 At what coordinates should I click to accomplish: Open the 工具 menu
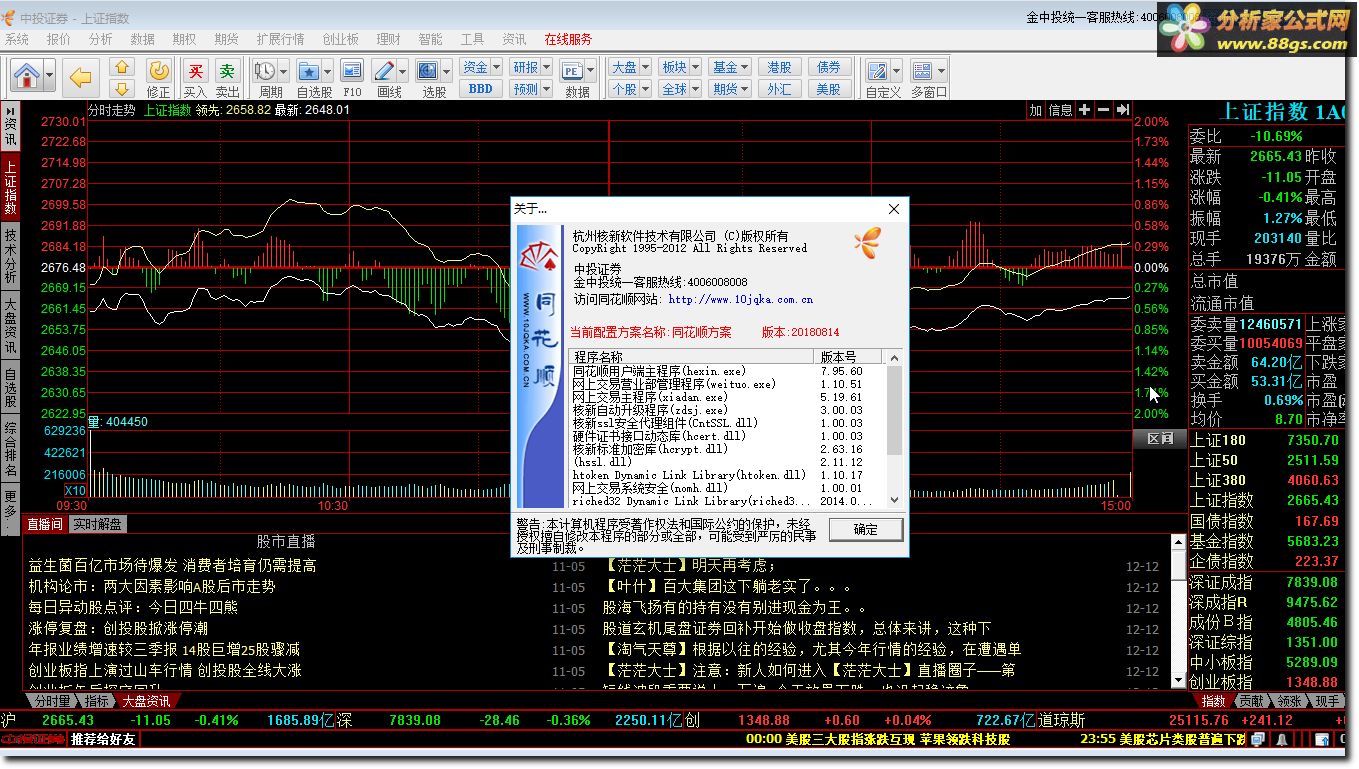[473, 39]
